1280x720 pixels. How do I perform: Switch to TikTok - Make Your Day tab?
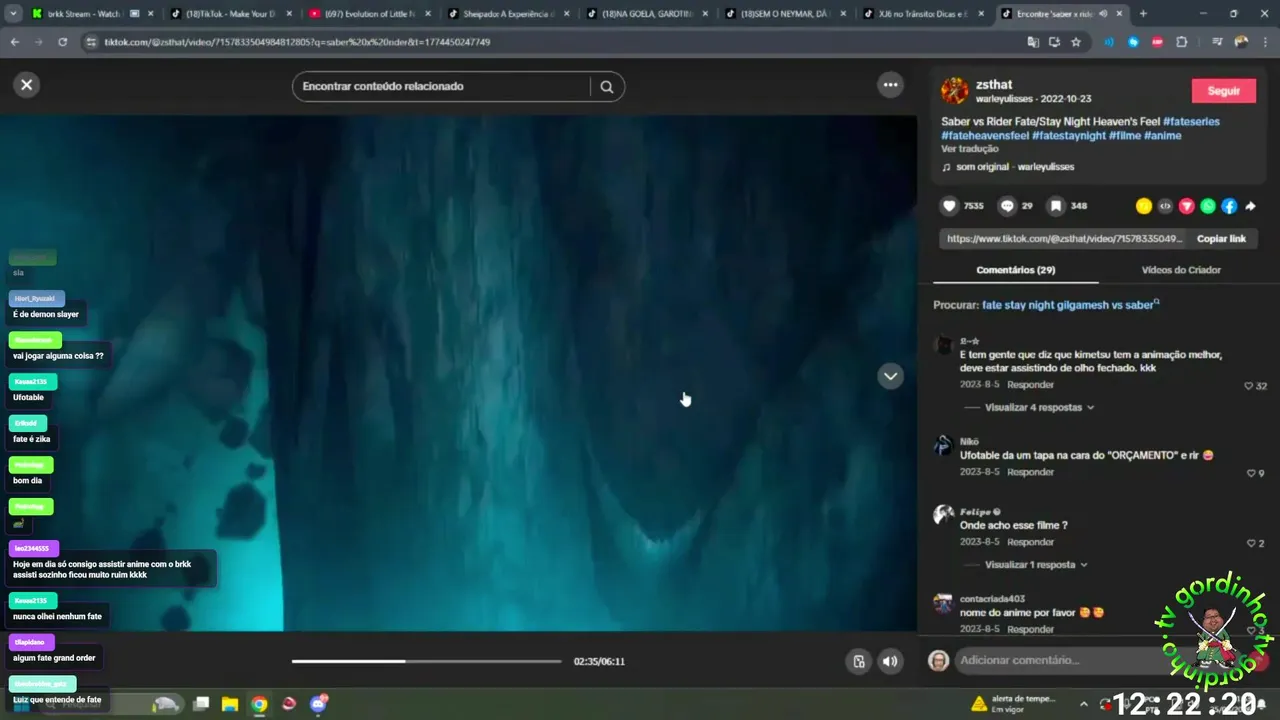coord(228,14)
